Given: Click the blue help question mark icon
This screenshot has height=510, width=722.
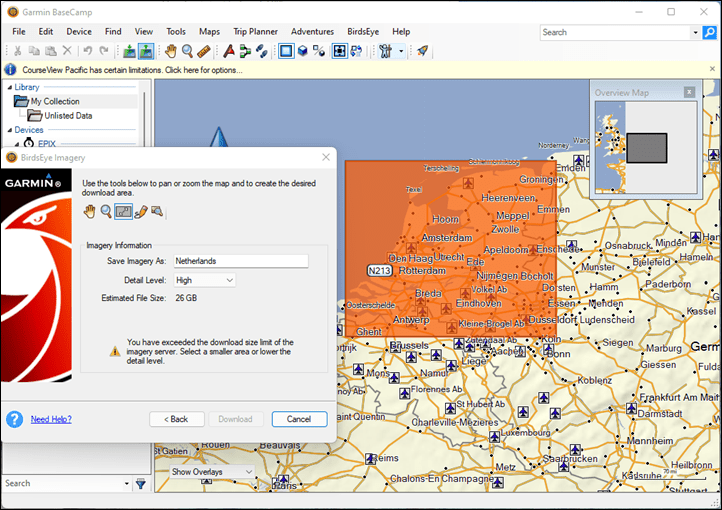Looking at the screenshot, I should click(x=15, y=419).
